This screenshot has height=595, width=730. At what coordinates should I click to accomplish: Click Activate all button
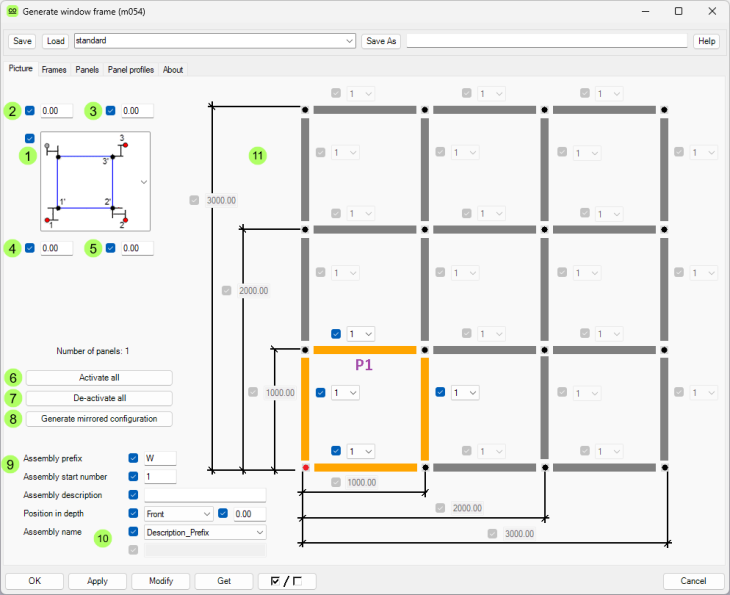pos(99,378)
